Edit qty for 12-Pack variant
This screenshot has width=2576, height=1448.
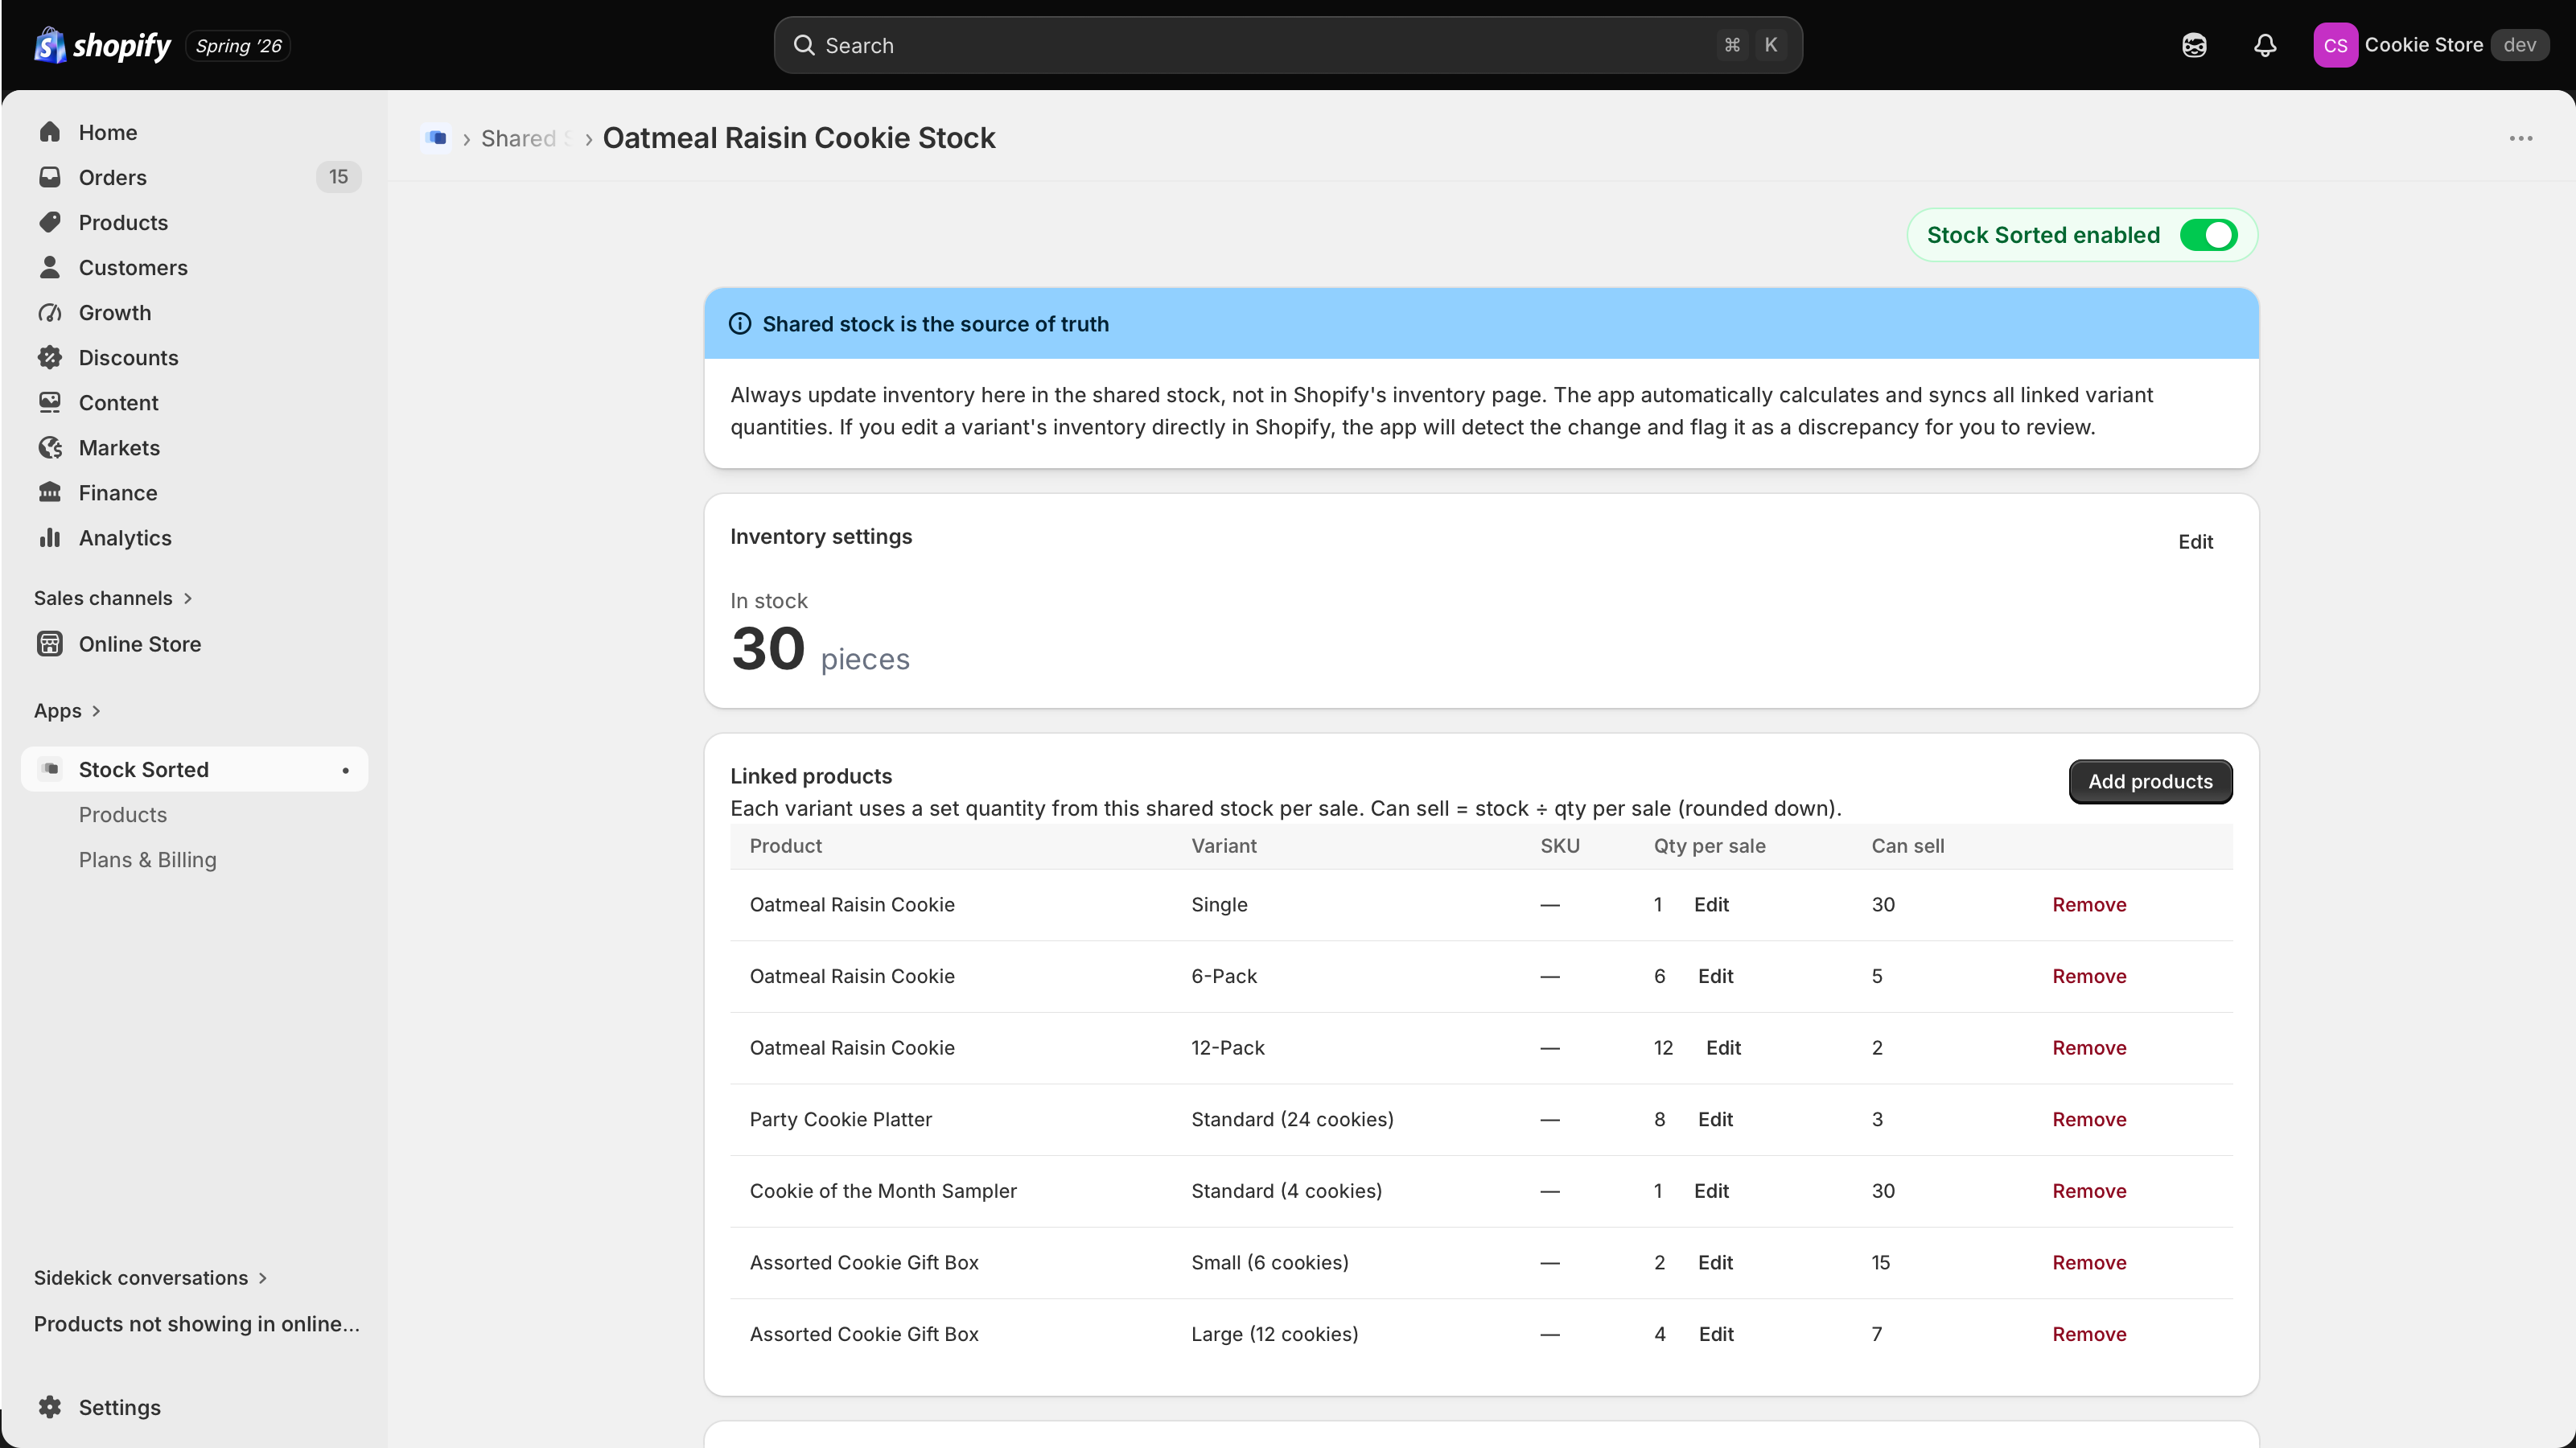tap(1723, 1047)
